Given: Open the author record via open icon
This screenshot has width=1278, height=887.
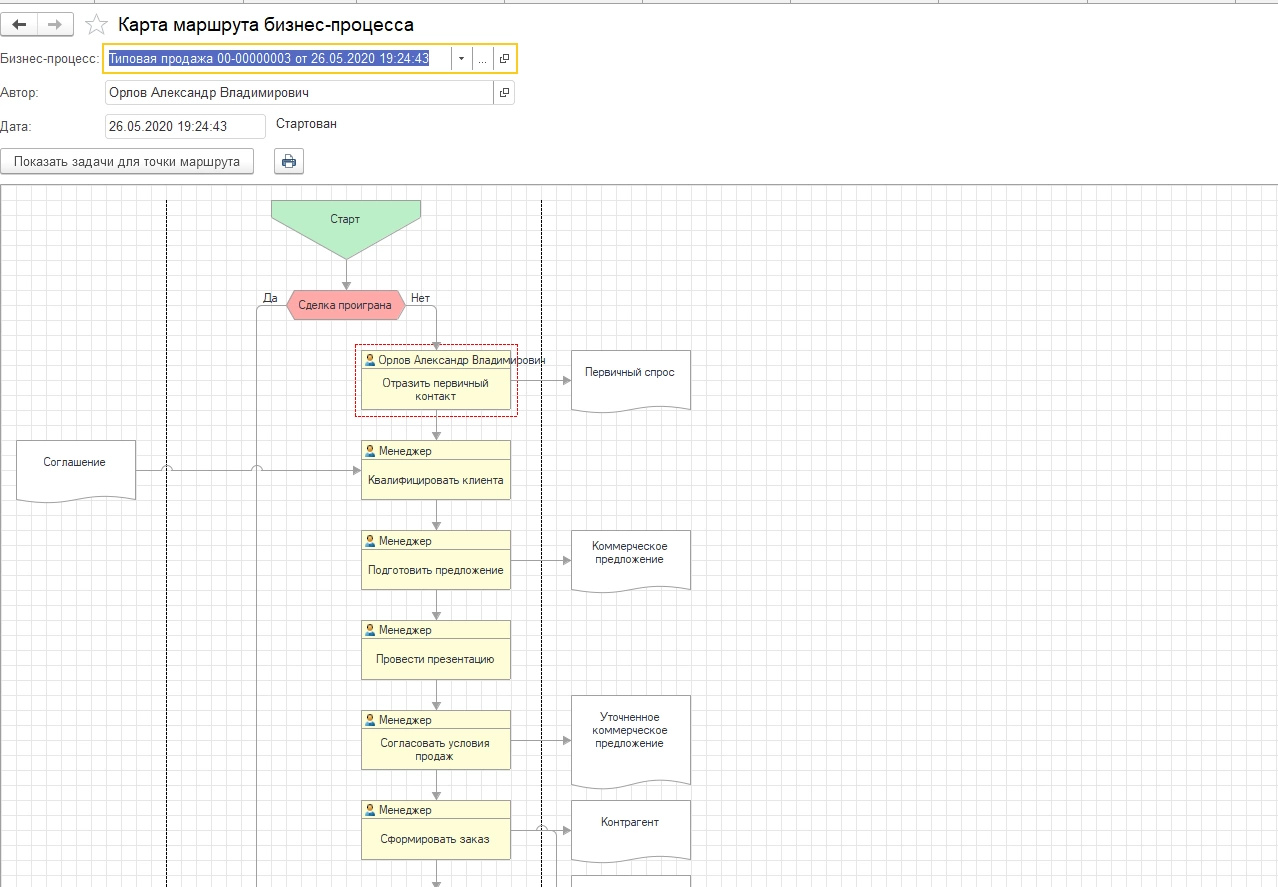Looking at the screenshot, I should (x=504, y=93).
